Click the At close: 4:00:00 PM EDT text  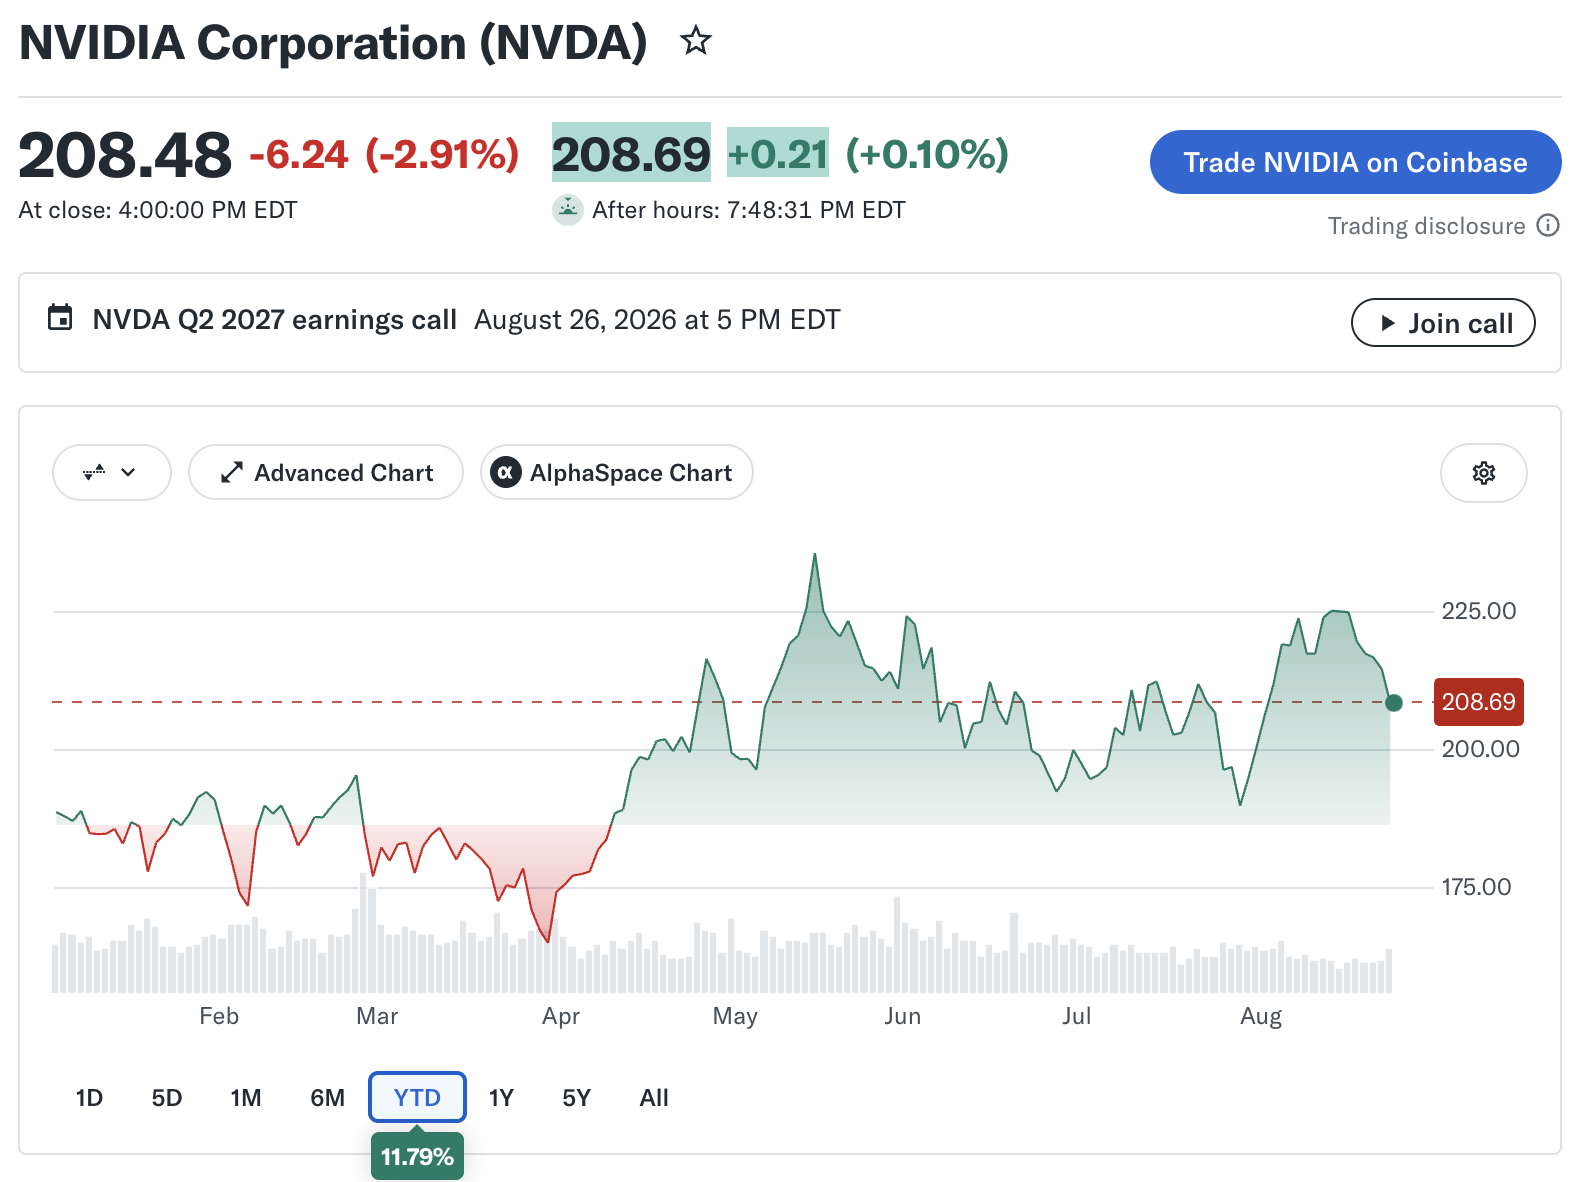point(158,210)
